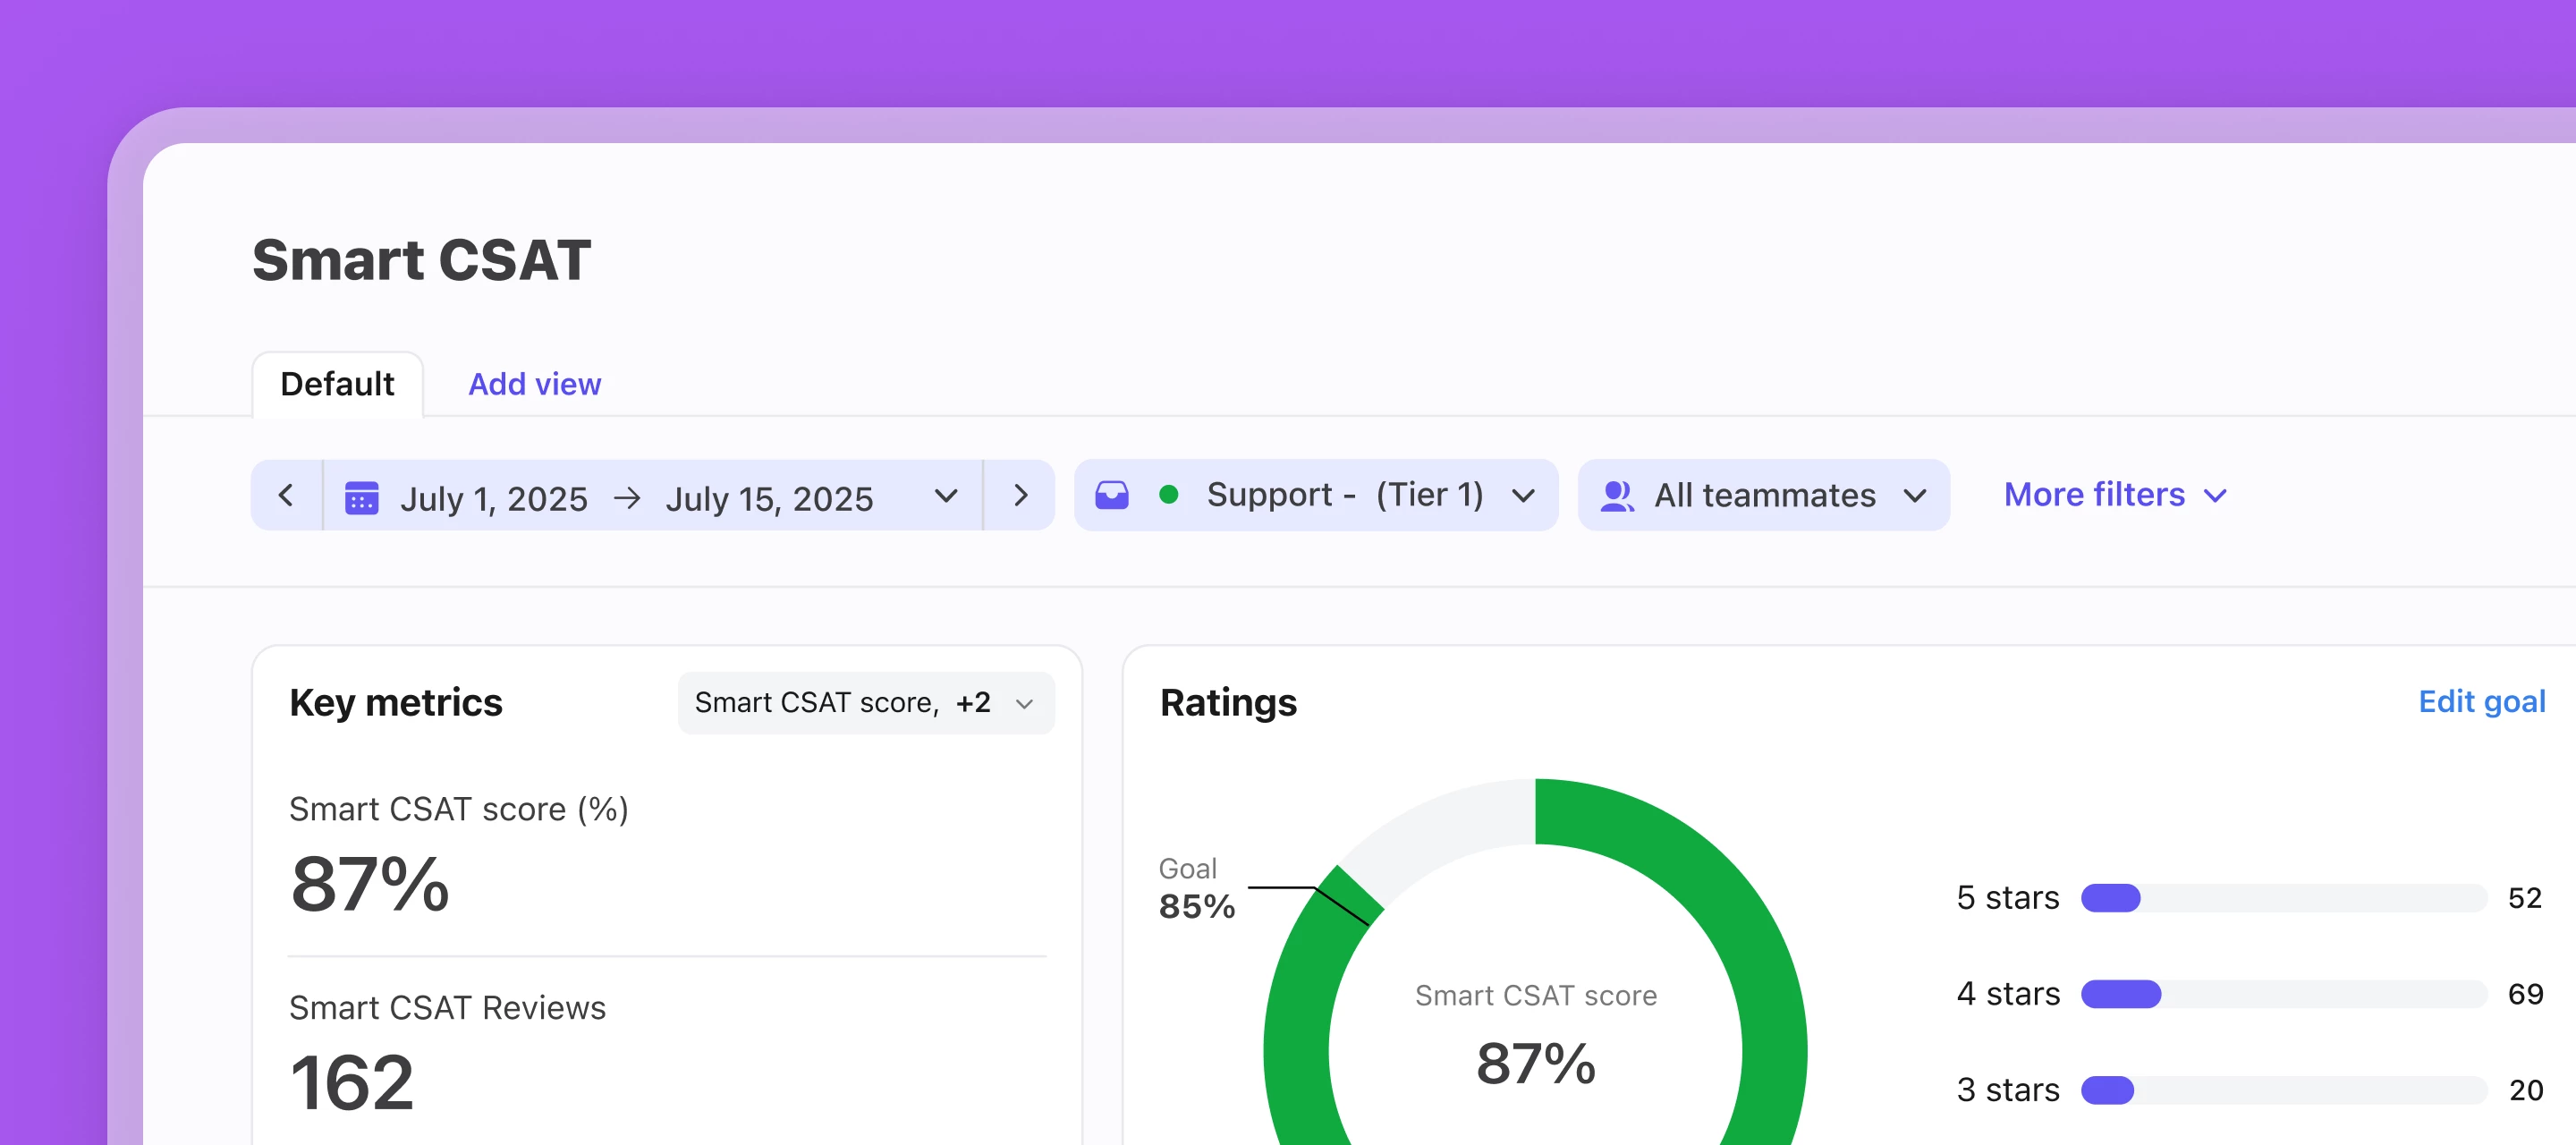
Task: Click the calendar icon in date picker
Action: [x=361, y=497]
